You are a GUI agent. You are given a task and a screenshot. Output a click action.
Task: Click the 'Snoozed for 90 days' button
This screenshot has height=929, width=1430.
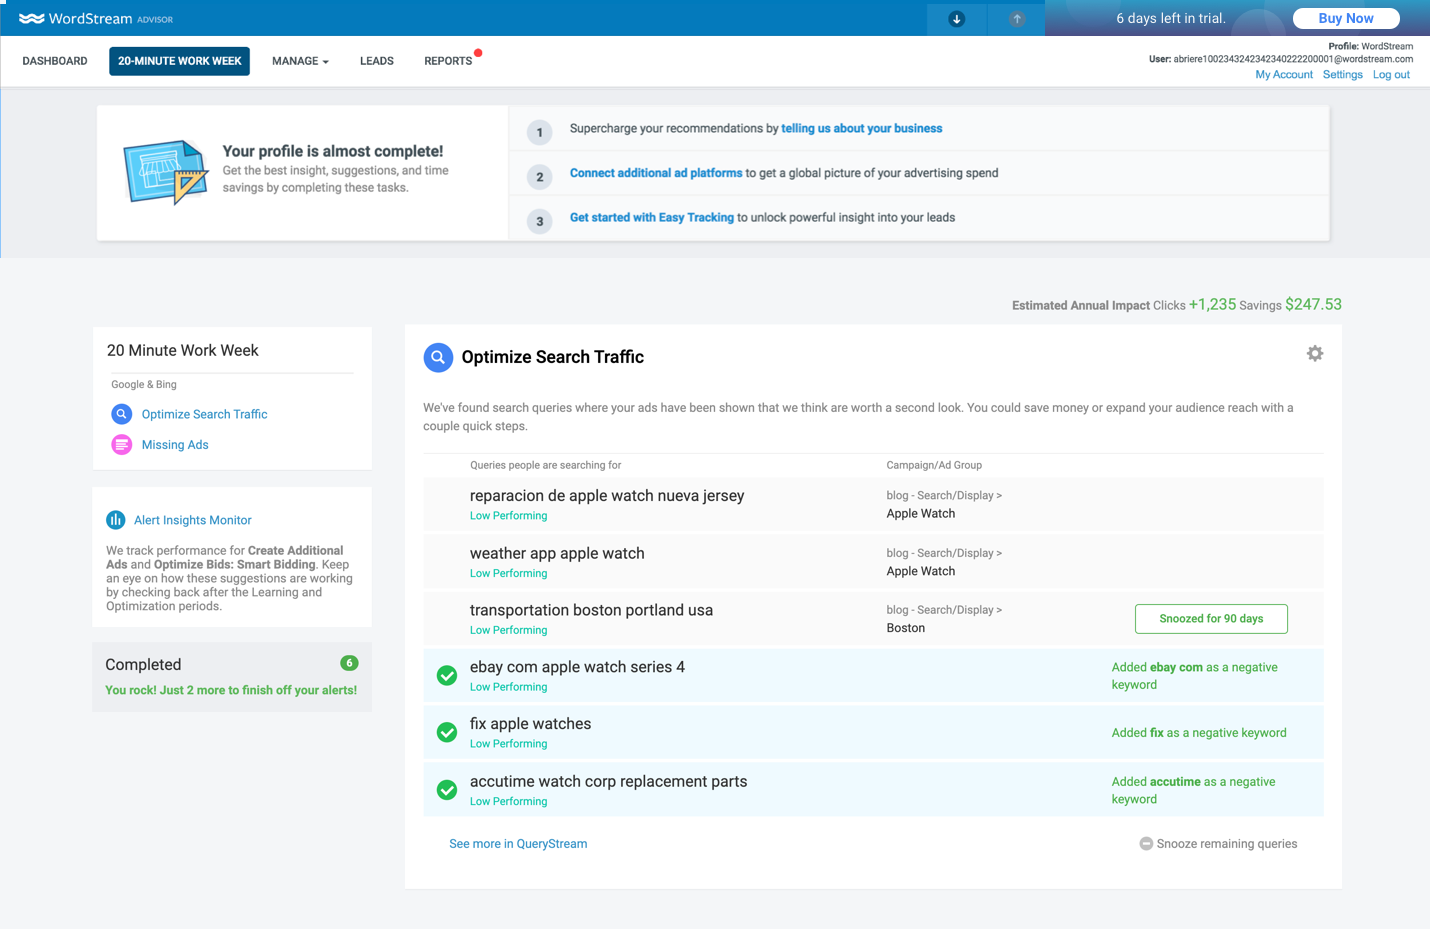[1211, 619]
